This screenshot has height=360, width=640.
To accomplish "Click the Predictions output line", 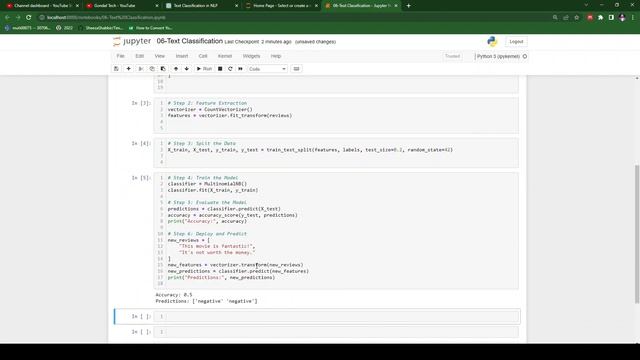I will [x=206, y=301].
